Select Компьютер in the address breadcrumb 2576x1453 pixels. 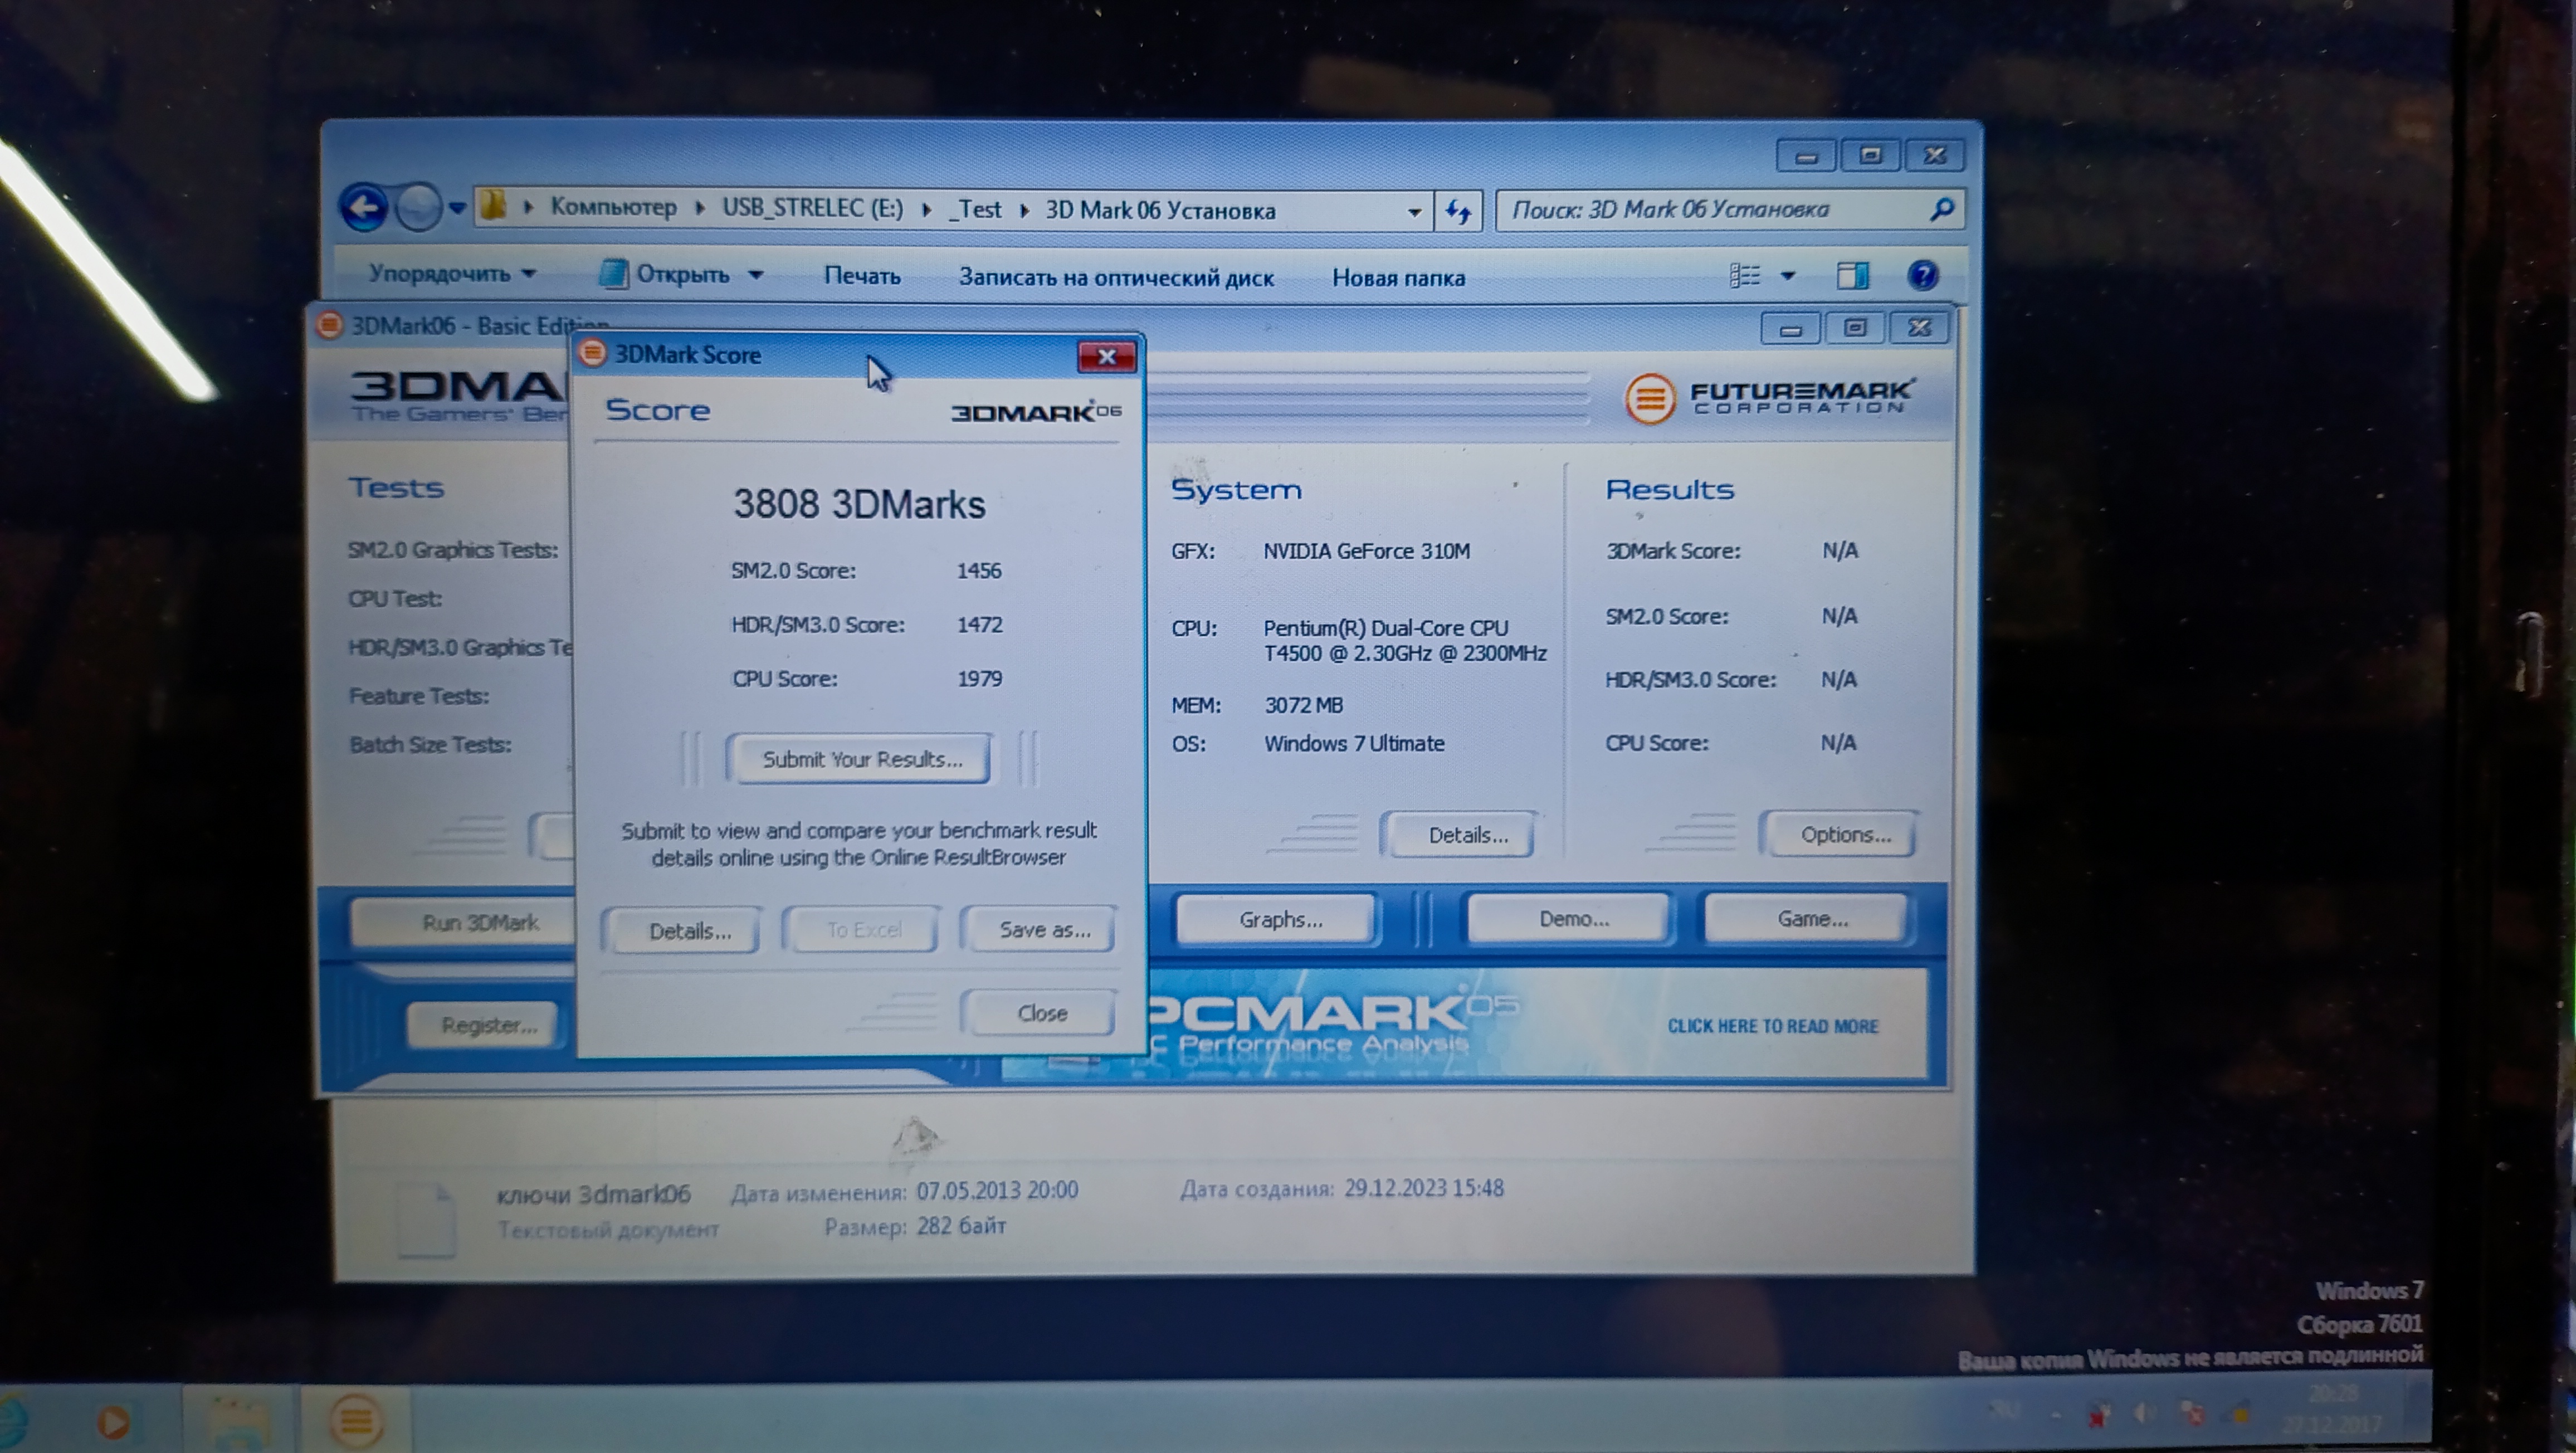click(613, 207)
